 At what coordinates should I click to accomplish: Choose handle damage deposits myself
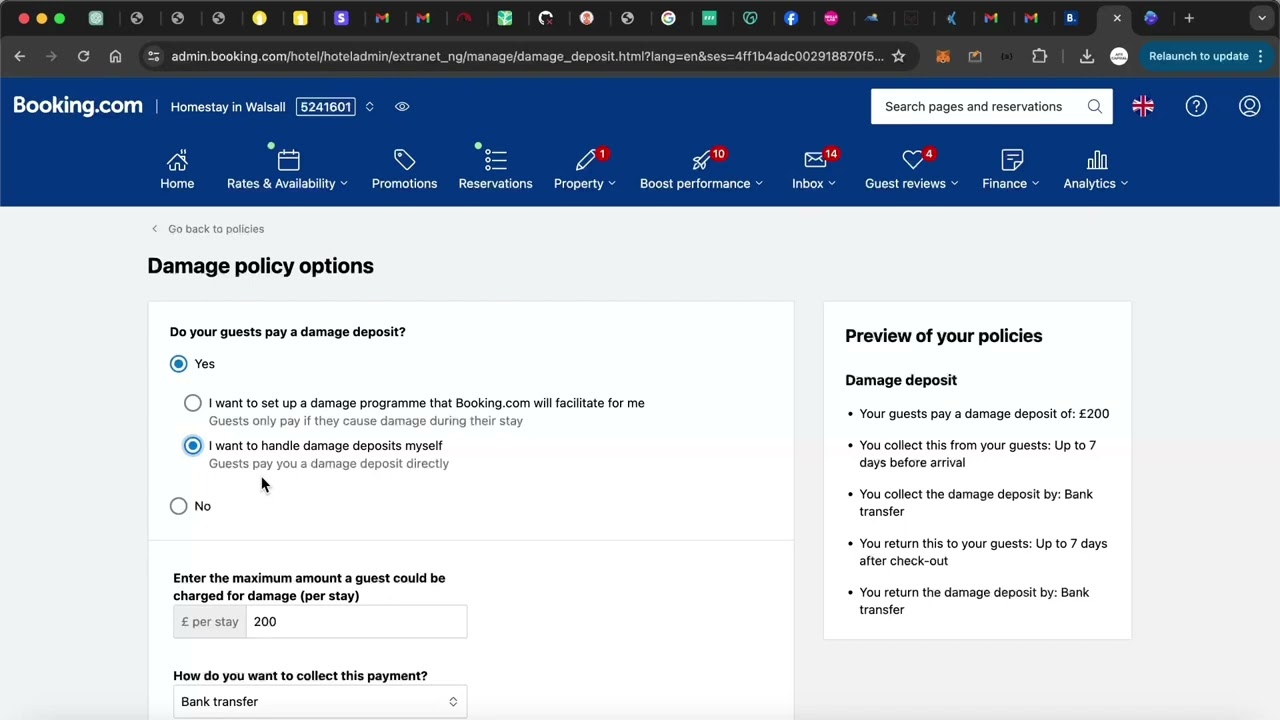(193, 446)
